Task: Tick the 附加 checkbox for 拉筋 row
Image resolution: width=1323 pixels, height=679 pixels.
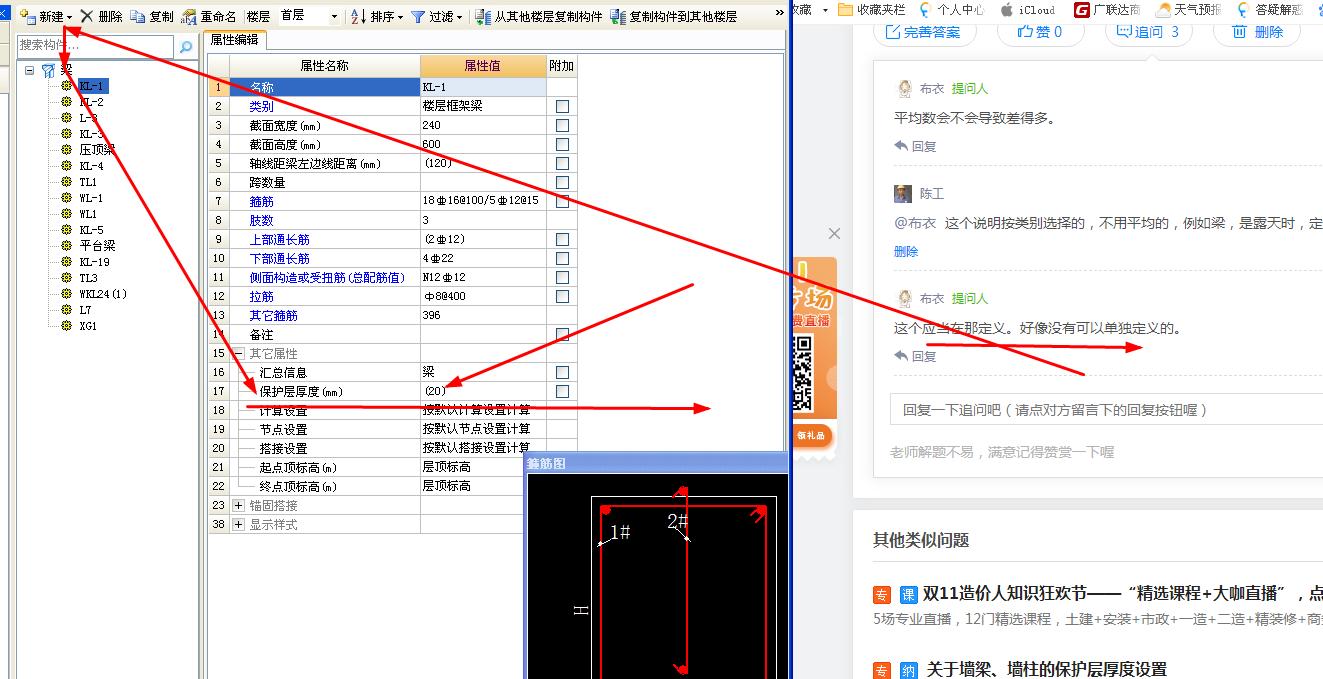Action: [562, 296]
